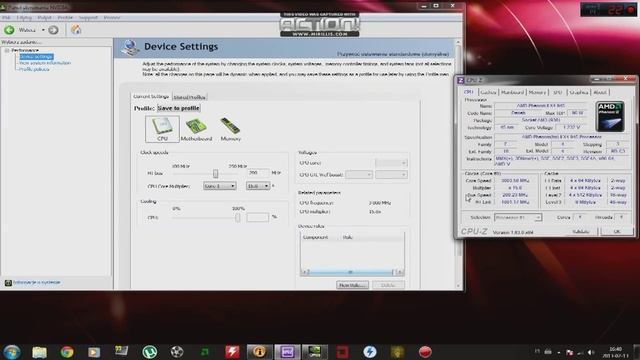Click the volume speaker tray icon
Screen dimensions: 640x360
click(x=591, y=352)
